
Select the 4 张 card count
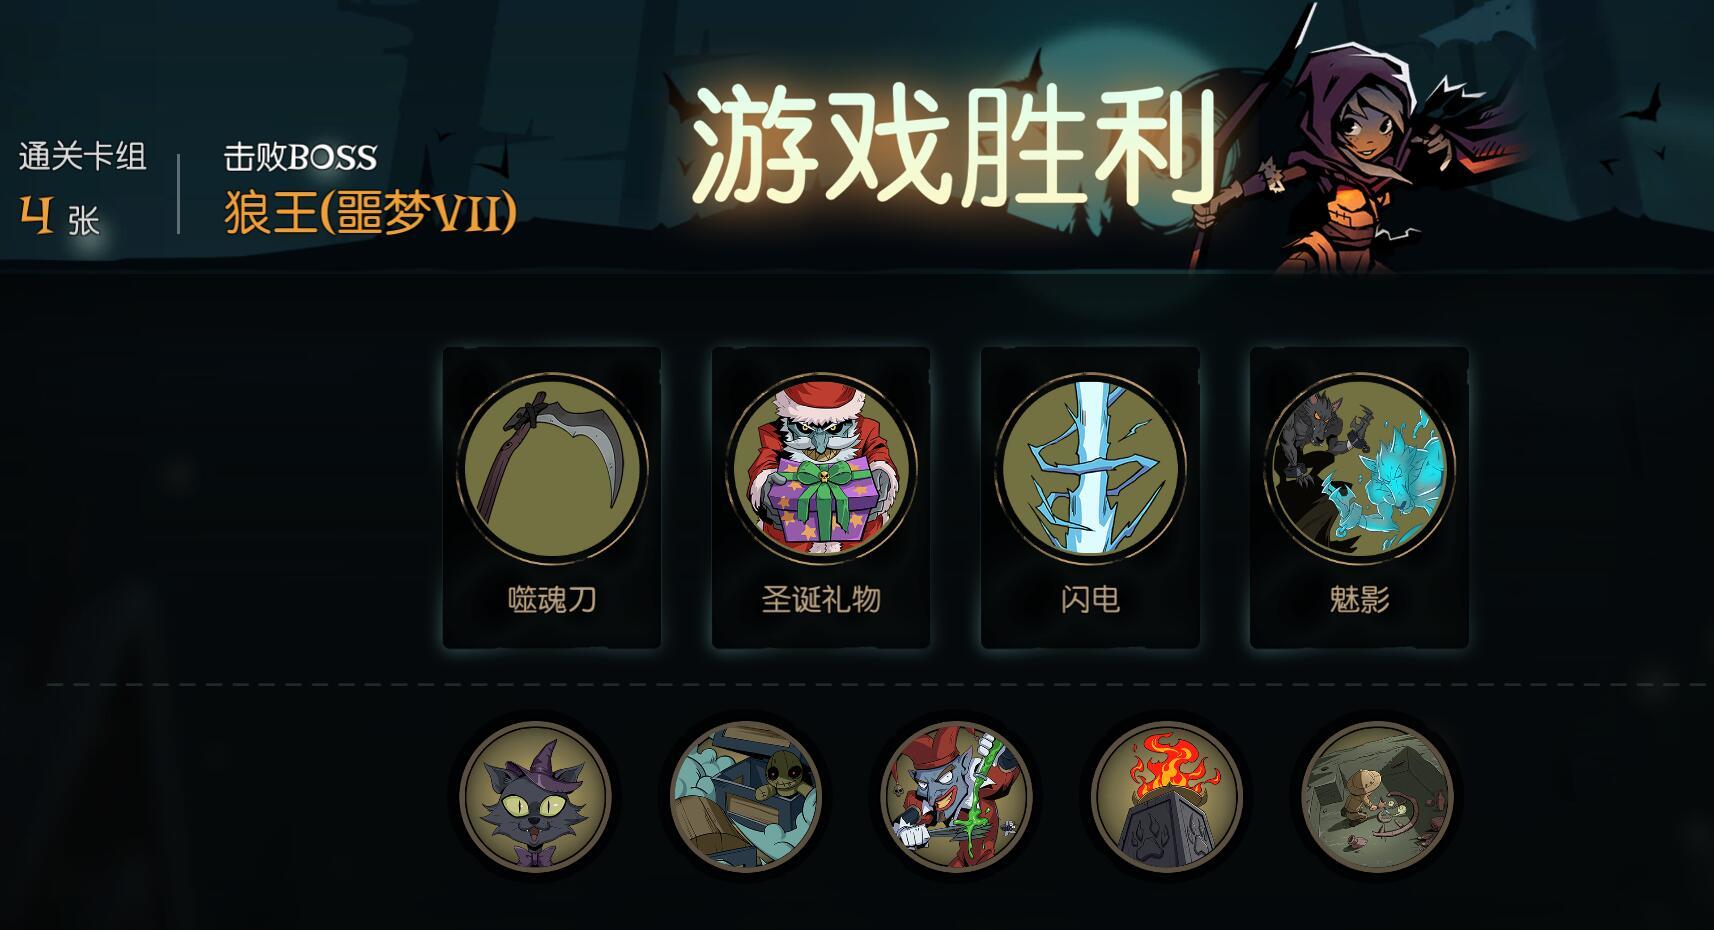click(60, 216)
